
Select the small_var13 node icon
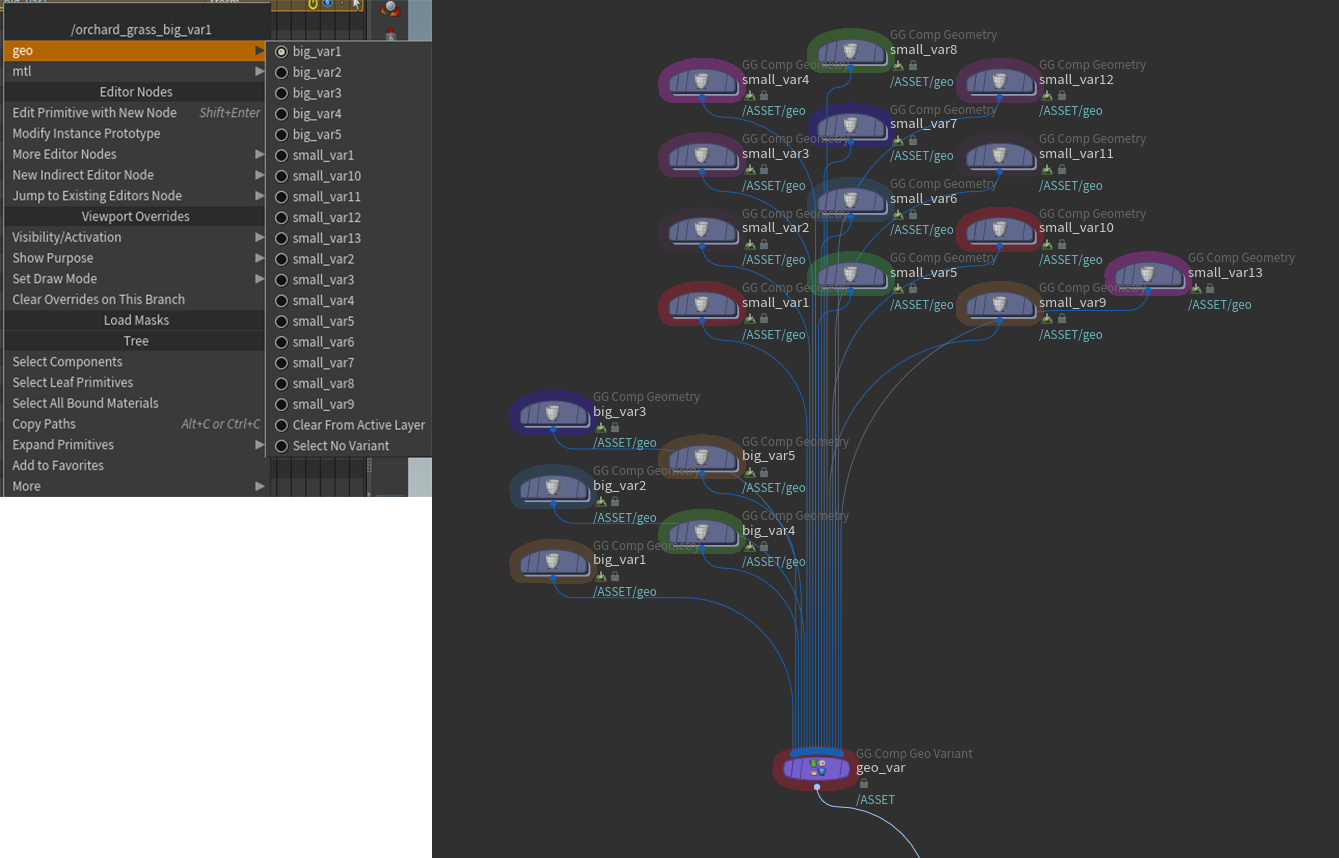tap(1147, 274)
